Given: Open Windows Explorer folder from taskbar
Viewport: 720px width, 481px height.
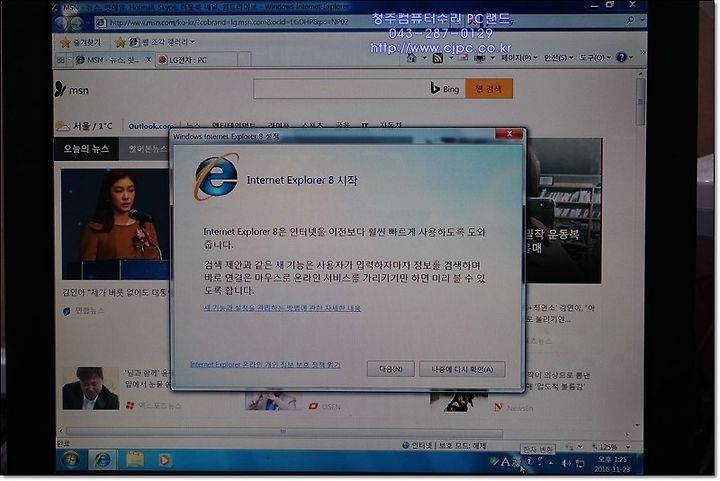Looking at the screenshot, I should pos(135,459).
